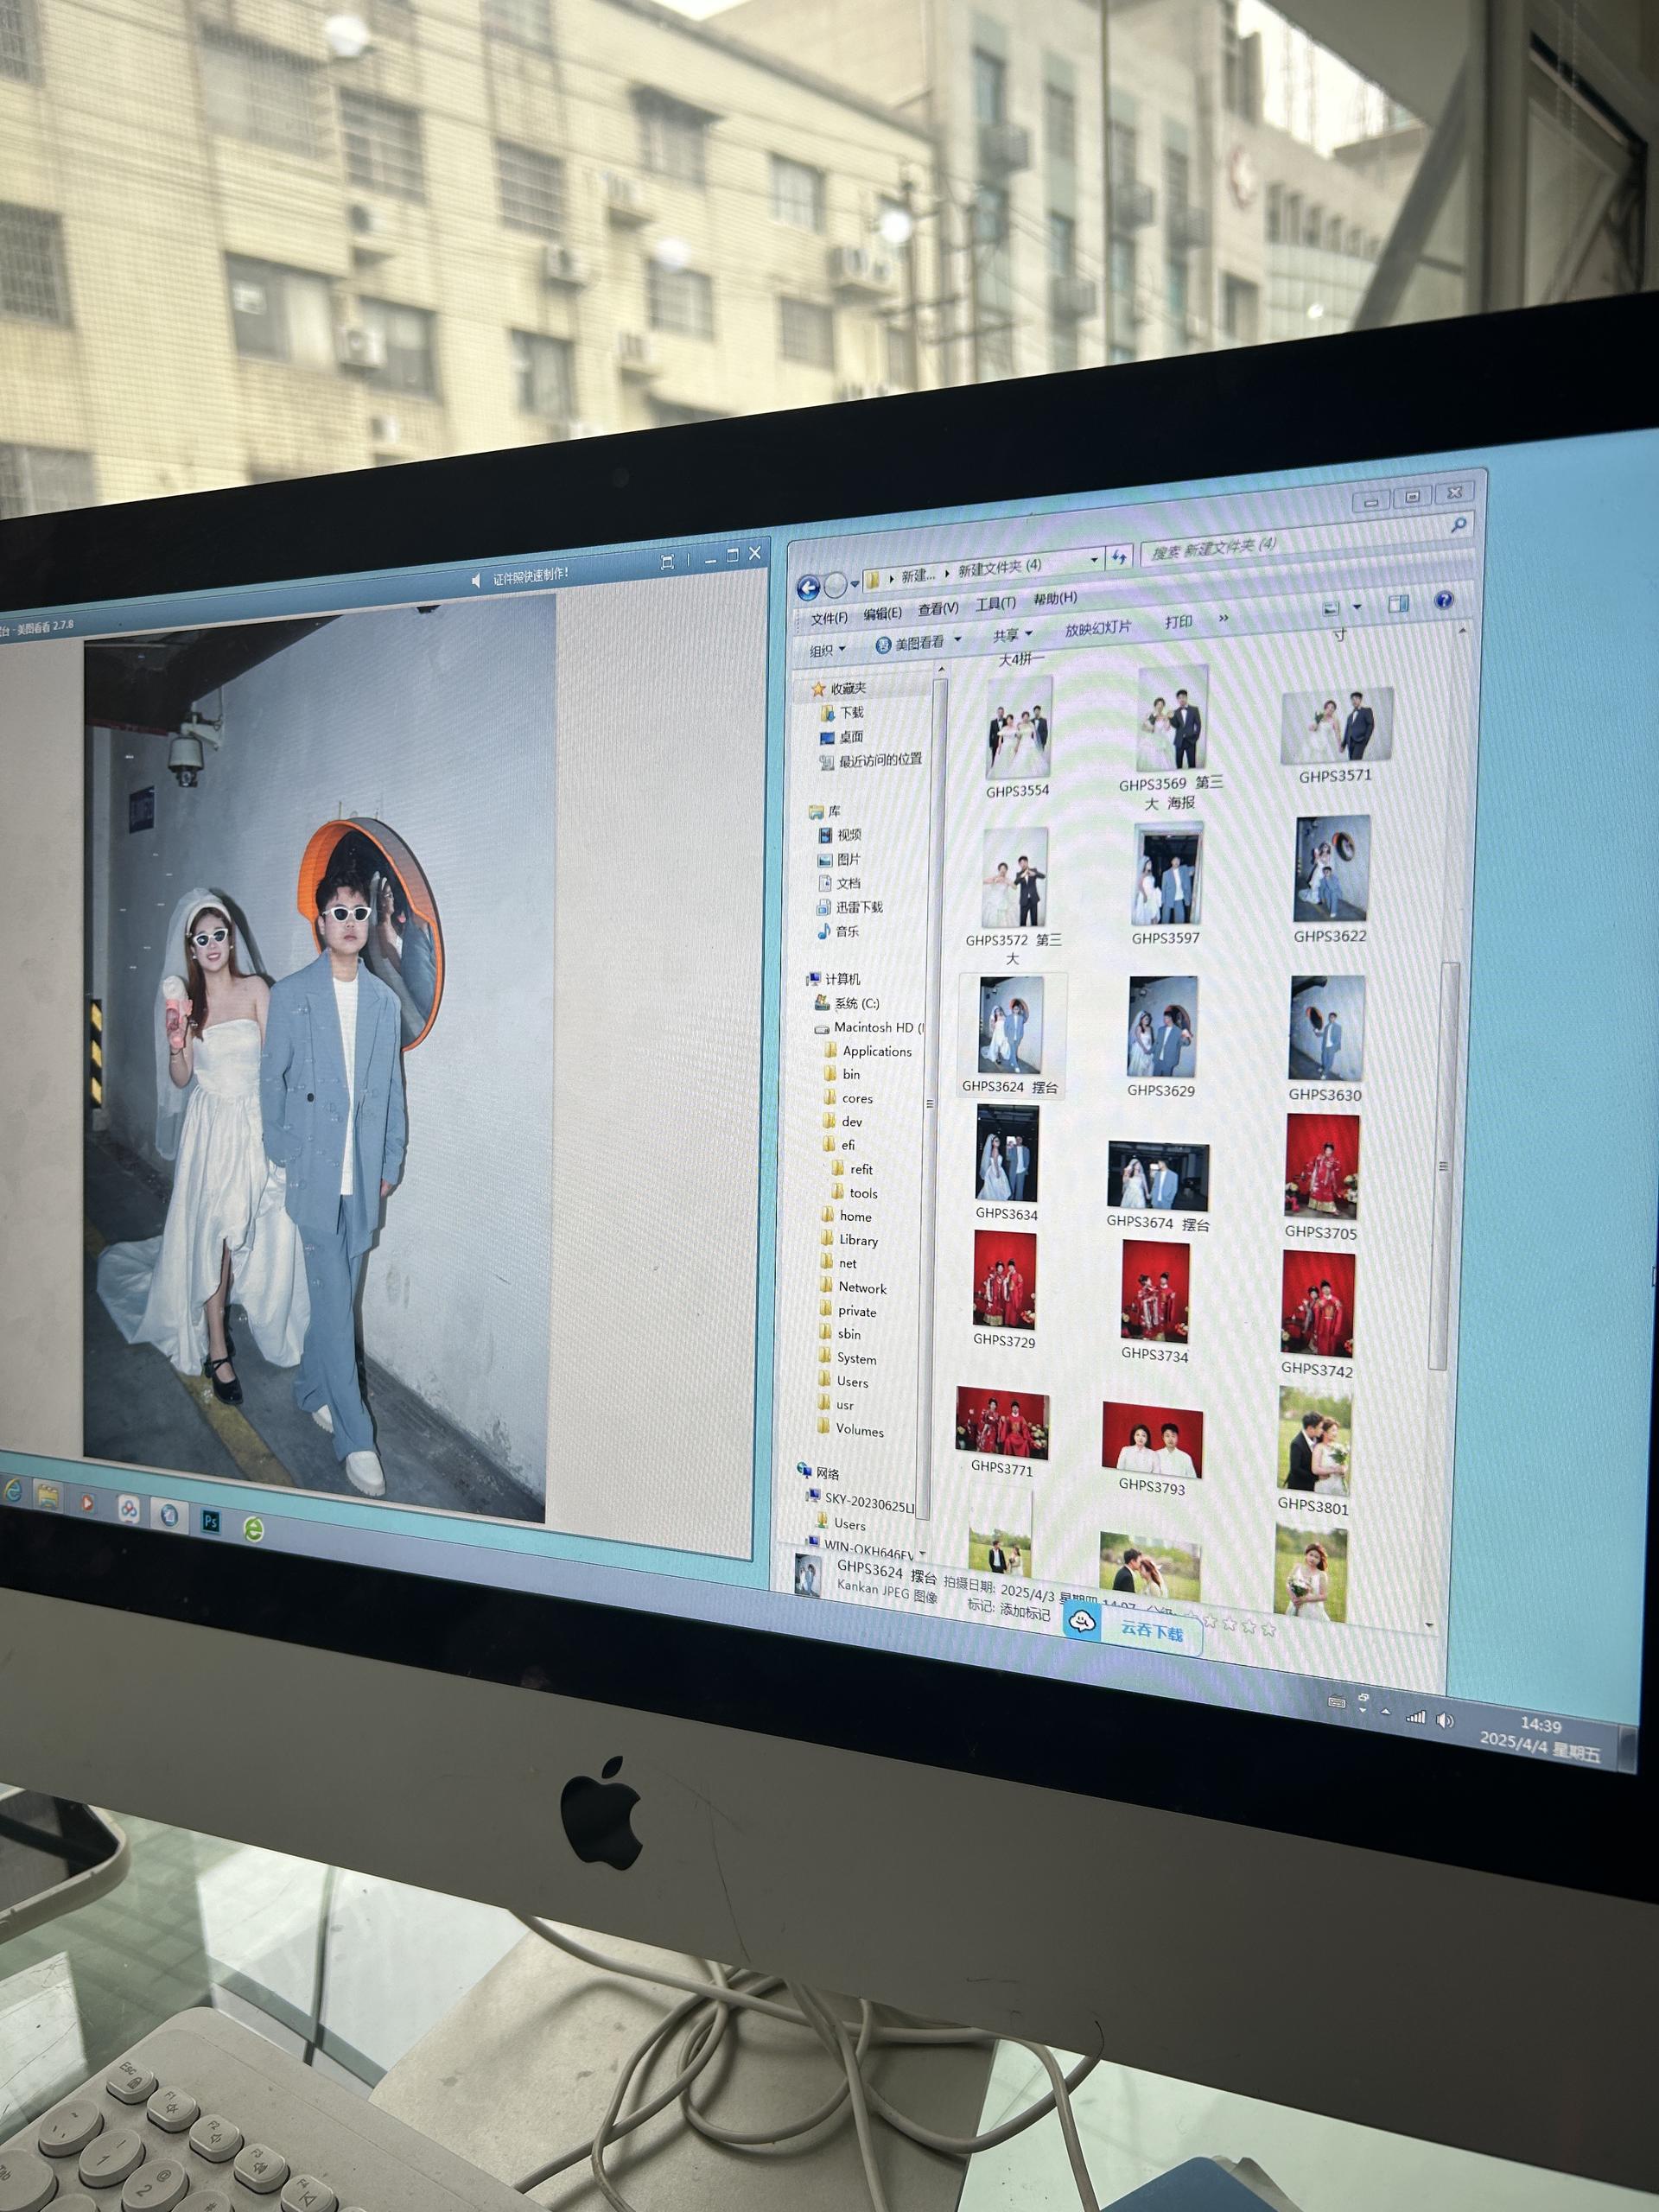Click the file list vertical scrollbar
The image size is (1659, 2212).
(1443, 1166)
